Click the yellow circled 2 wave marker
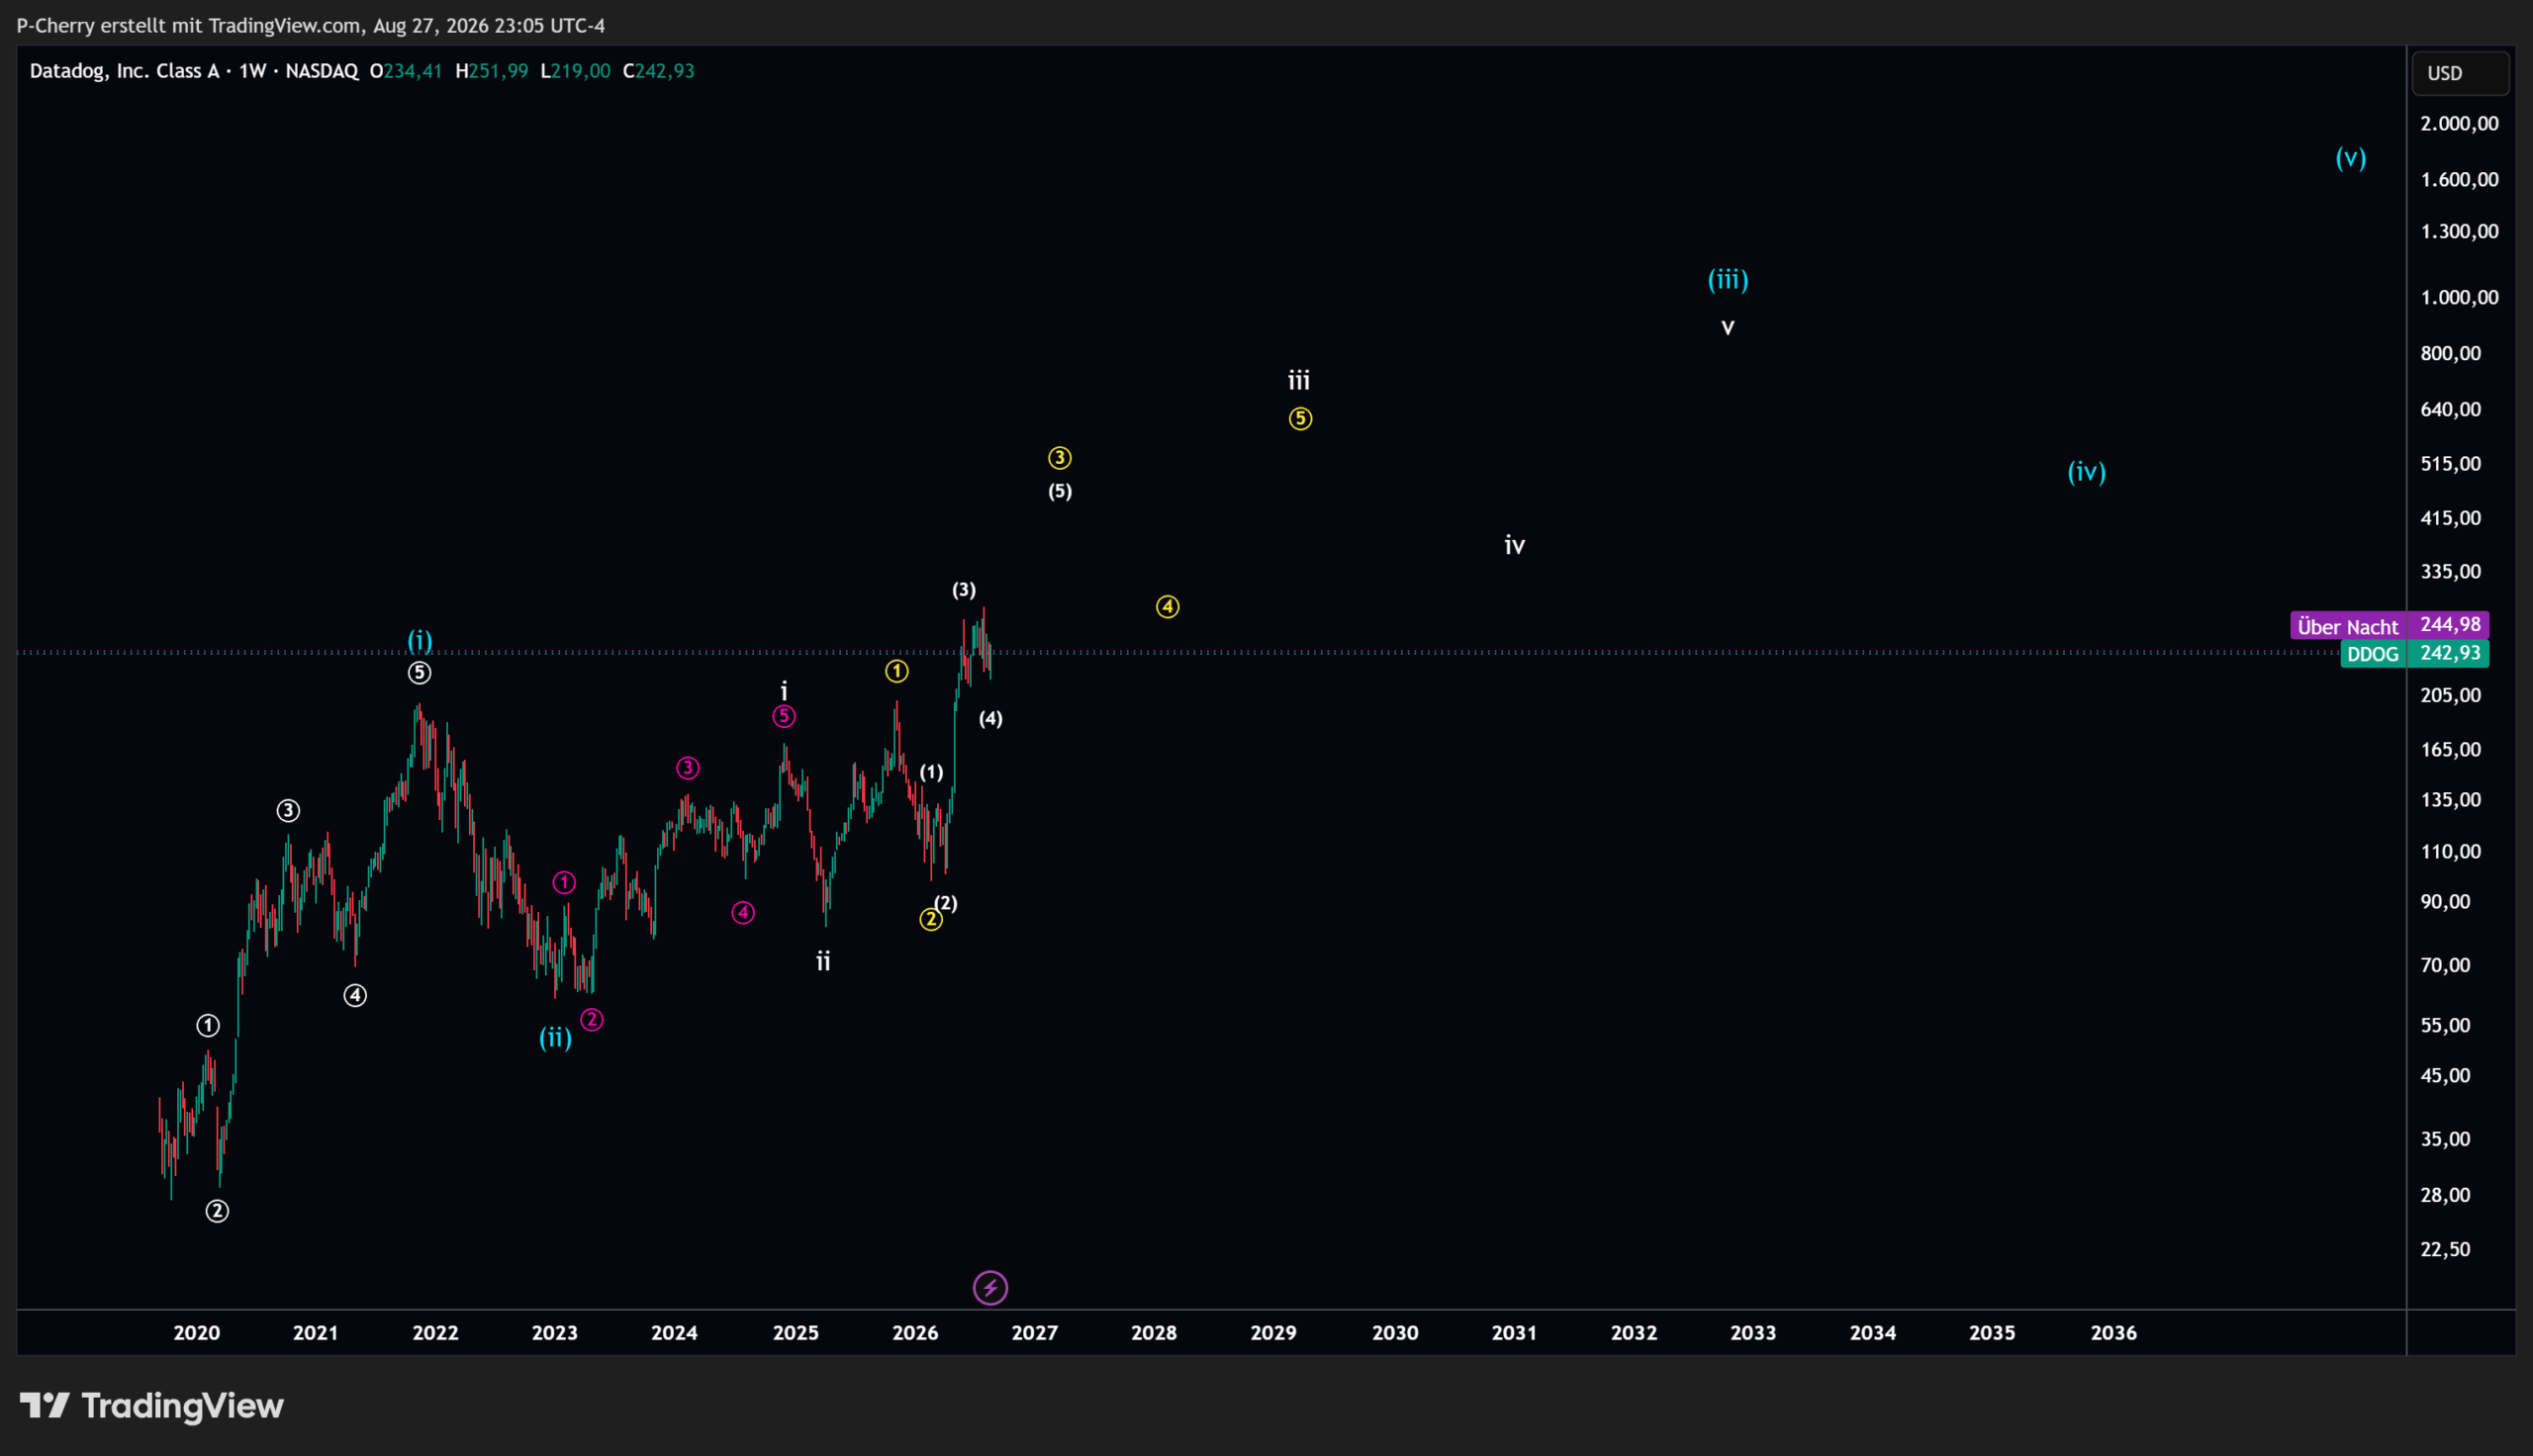This screenshot has width=2533, height=1456. pos(931,919)
